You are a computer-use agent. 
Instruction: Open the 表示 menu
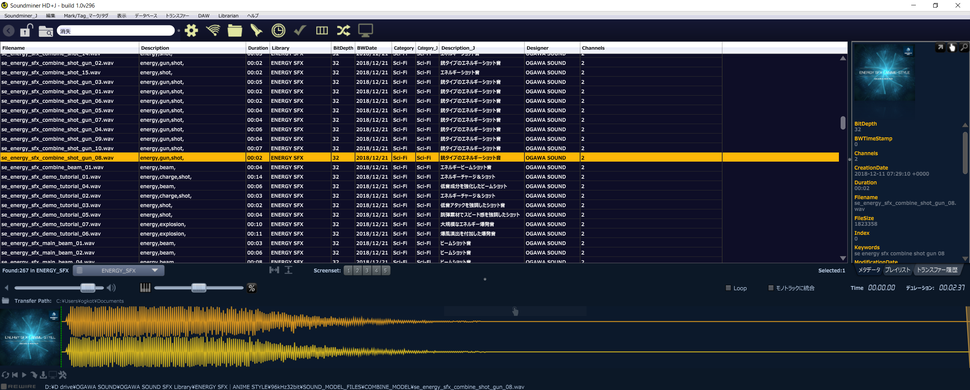pyautogui.click(x=122, y=14)
